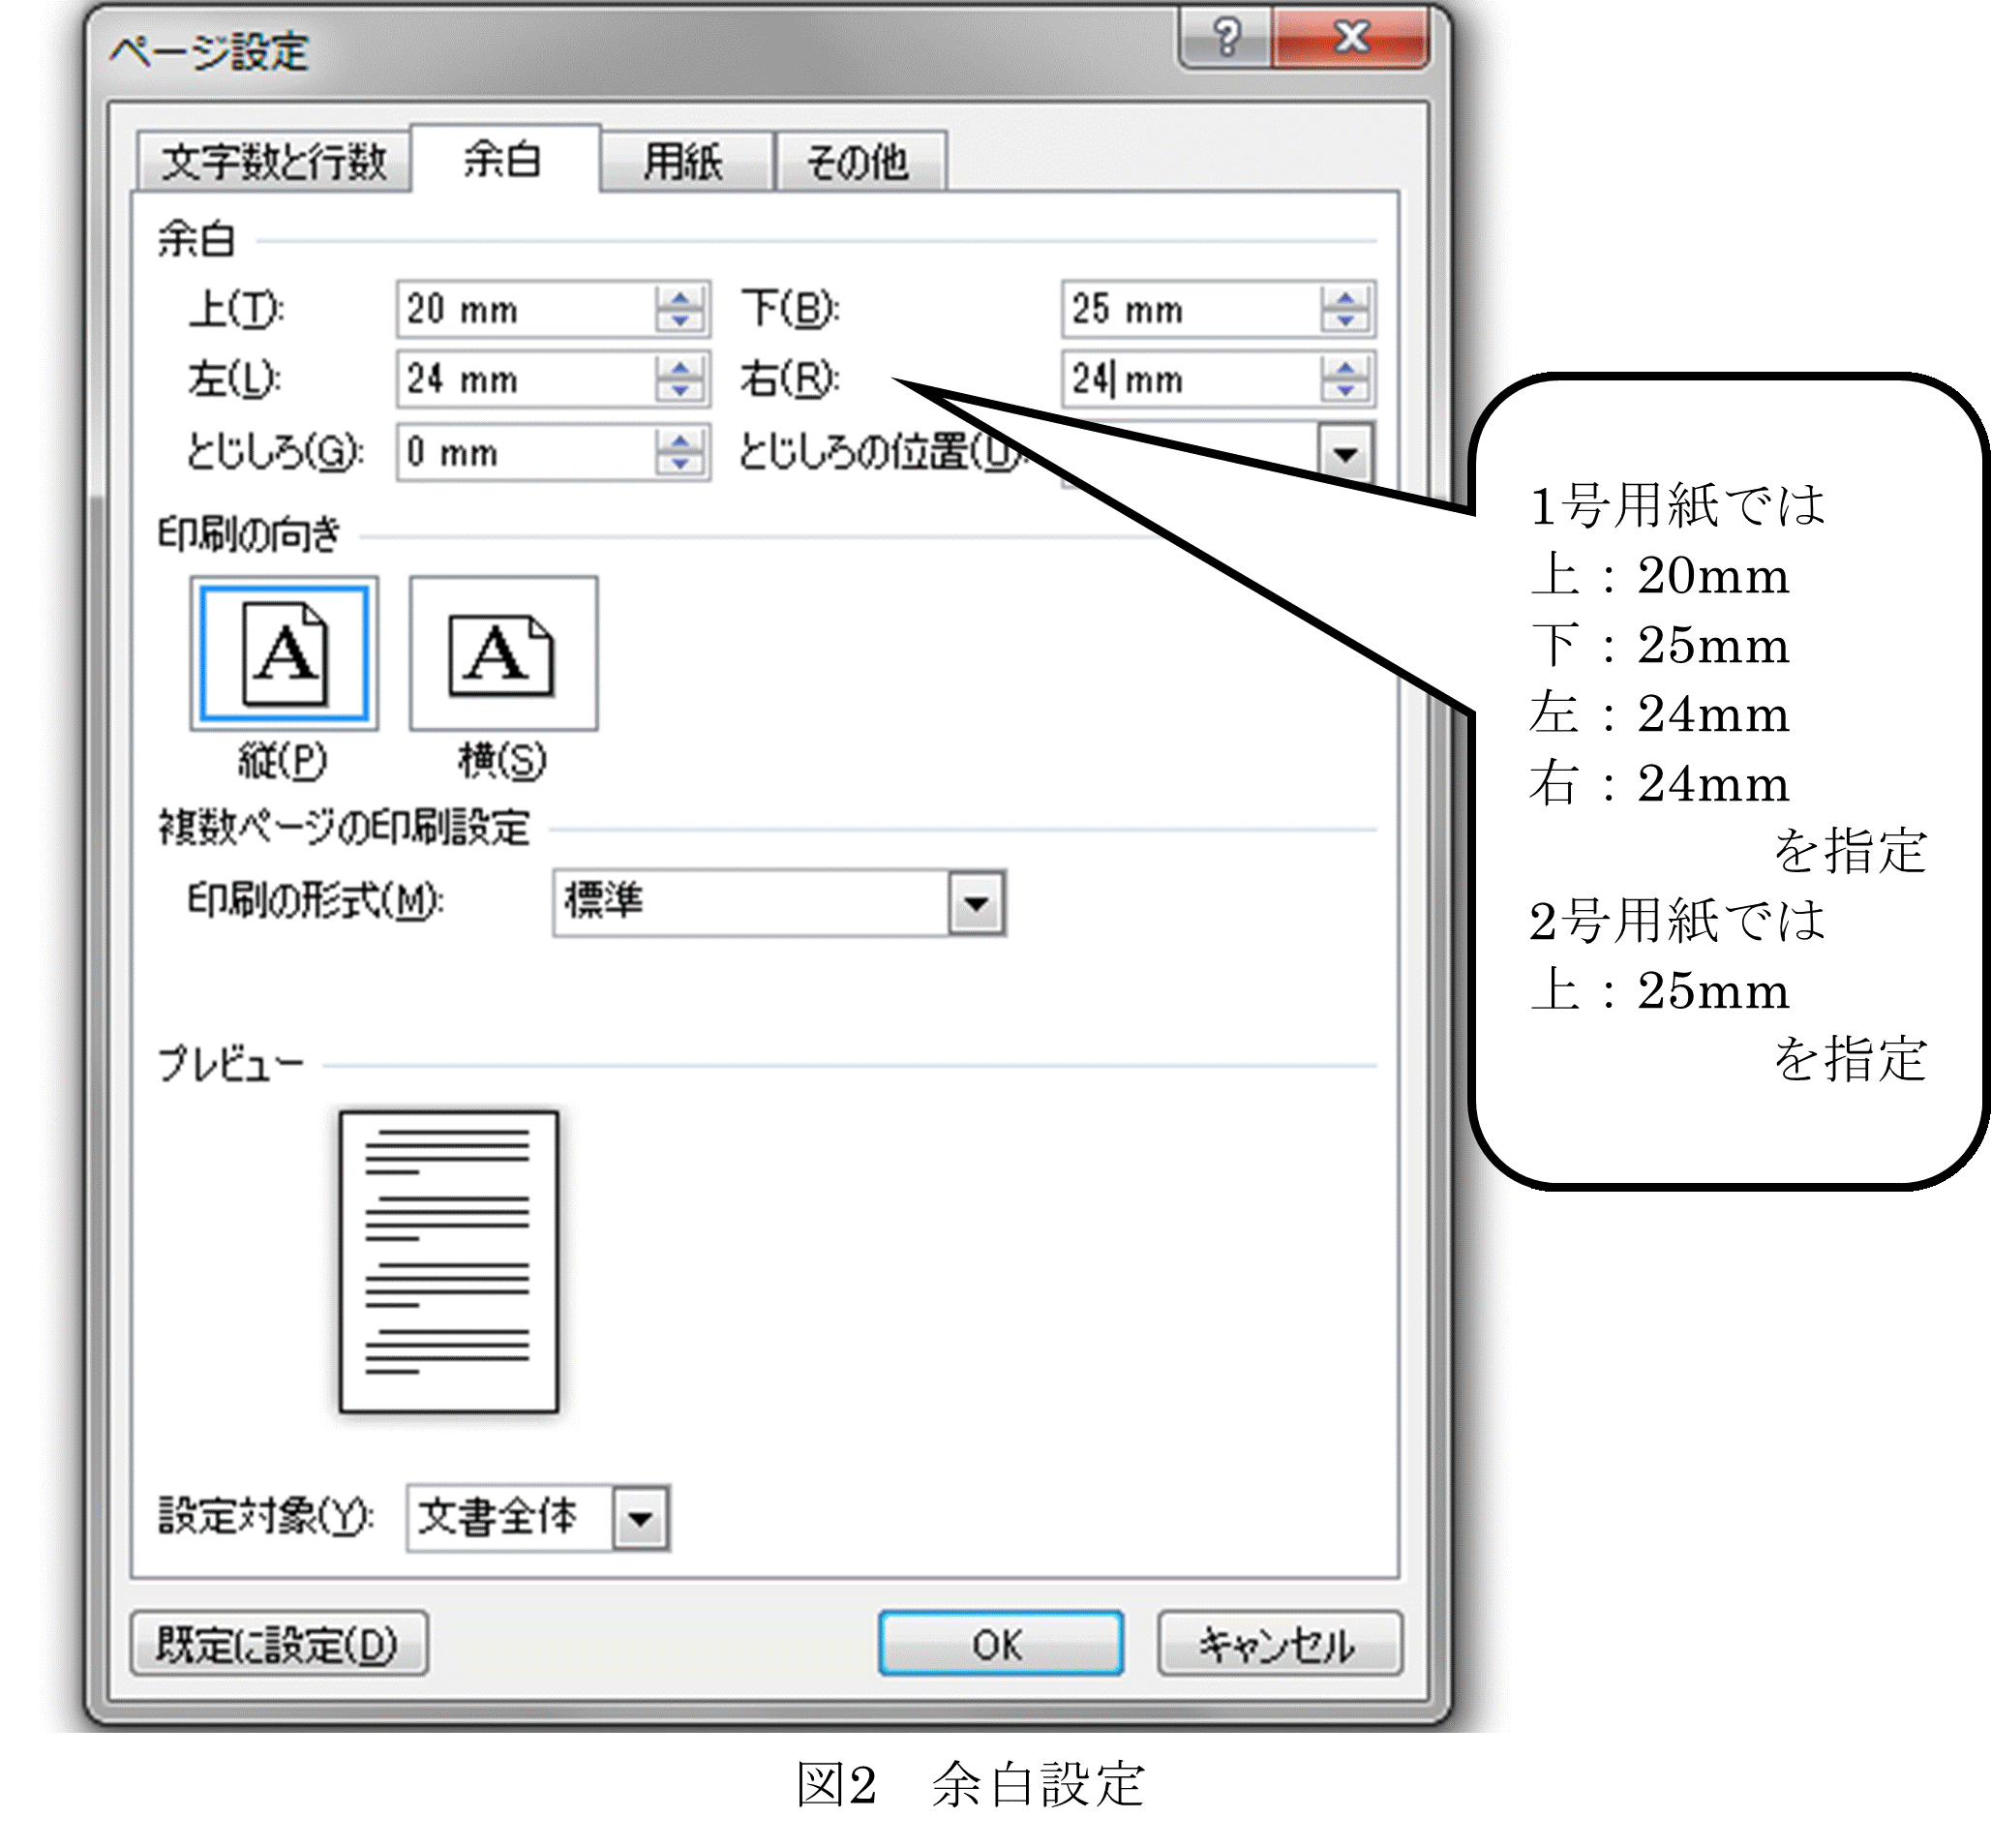Image resolution: width=1991 pixels, height=1848 pixels.
Task: Decrease the 下(B) margin with down arrow
Action: (1346, 321)
